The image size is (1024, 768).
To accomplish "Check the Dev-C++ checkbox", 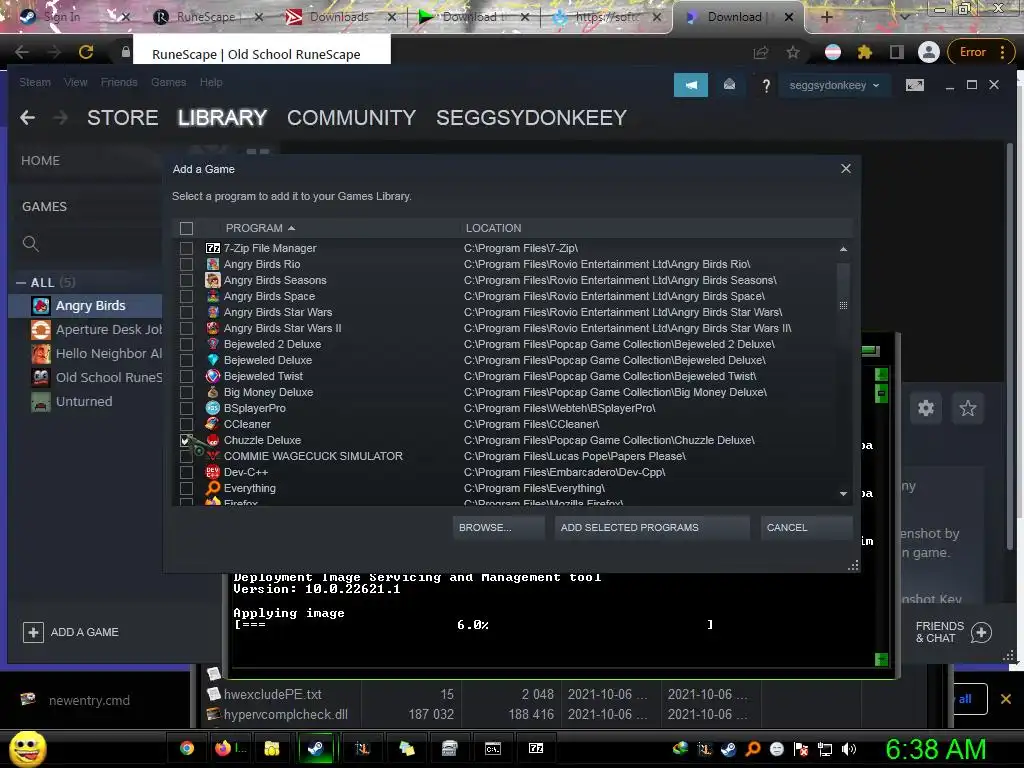I will click(186, 472).
